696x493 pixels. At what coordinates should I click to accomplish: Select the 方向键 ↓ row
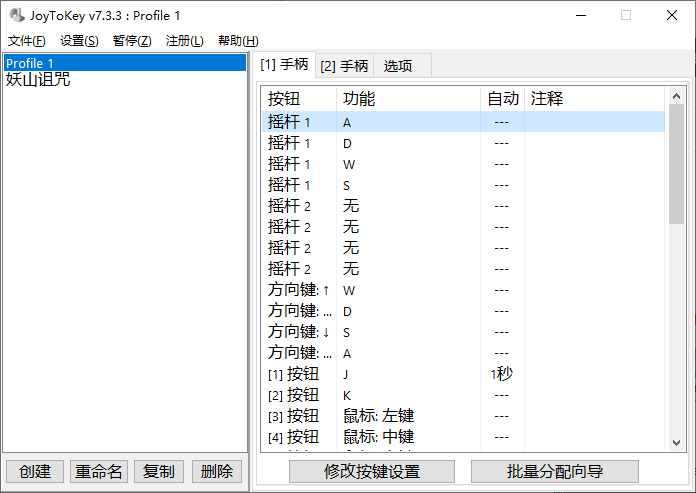click(x=463, y=332)
